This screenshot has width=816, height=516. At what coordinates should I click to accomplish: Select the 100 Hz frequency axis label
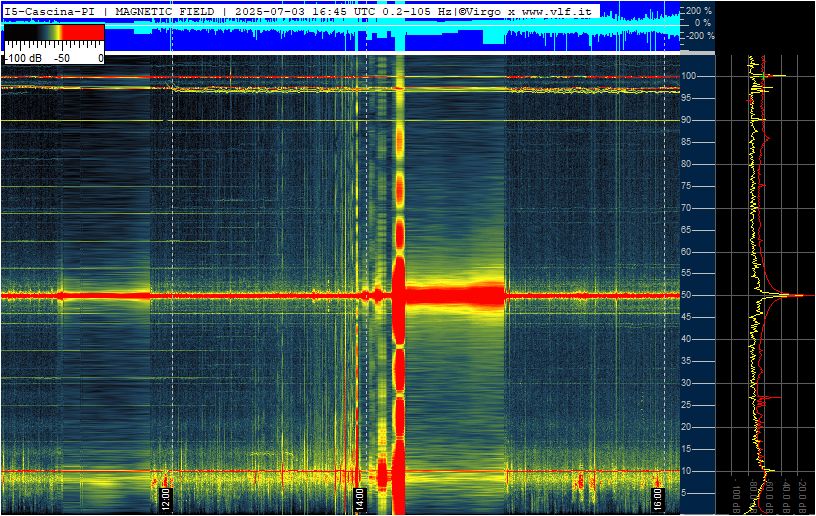tap(688, 76)
